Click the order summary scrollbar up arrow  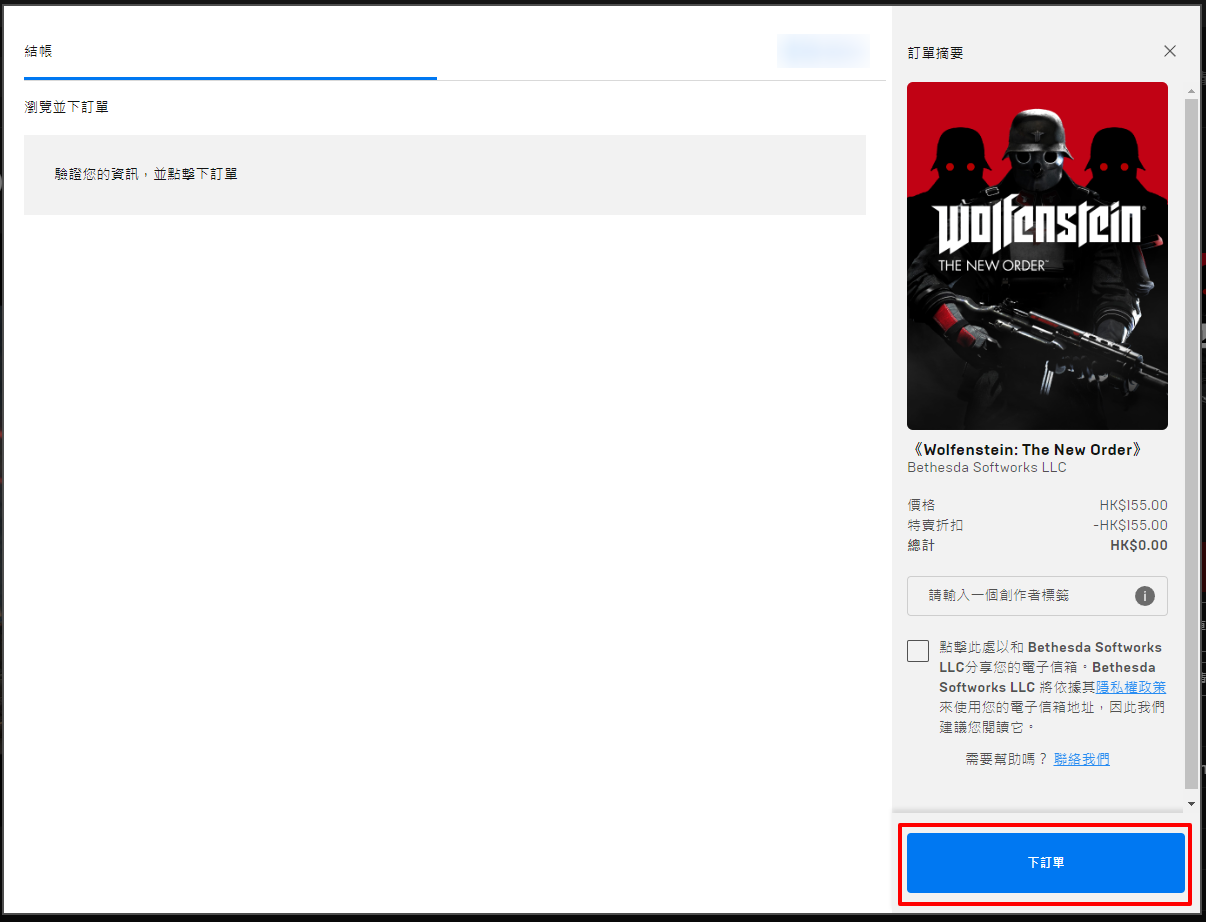click(x=1191, y=93)
